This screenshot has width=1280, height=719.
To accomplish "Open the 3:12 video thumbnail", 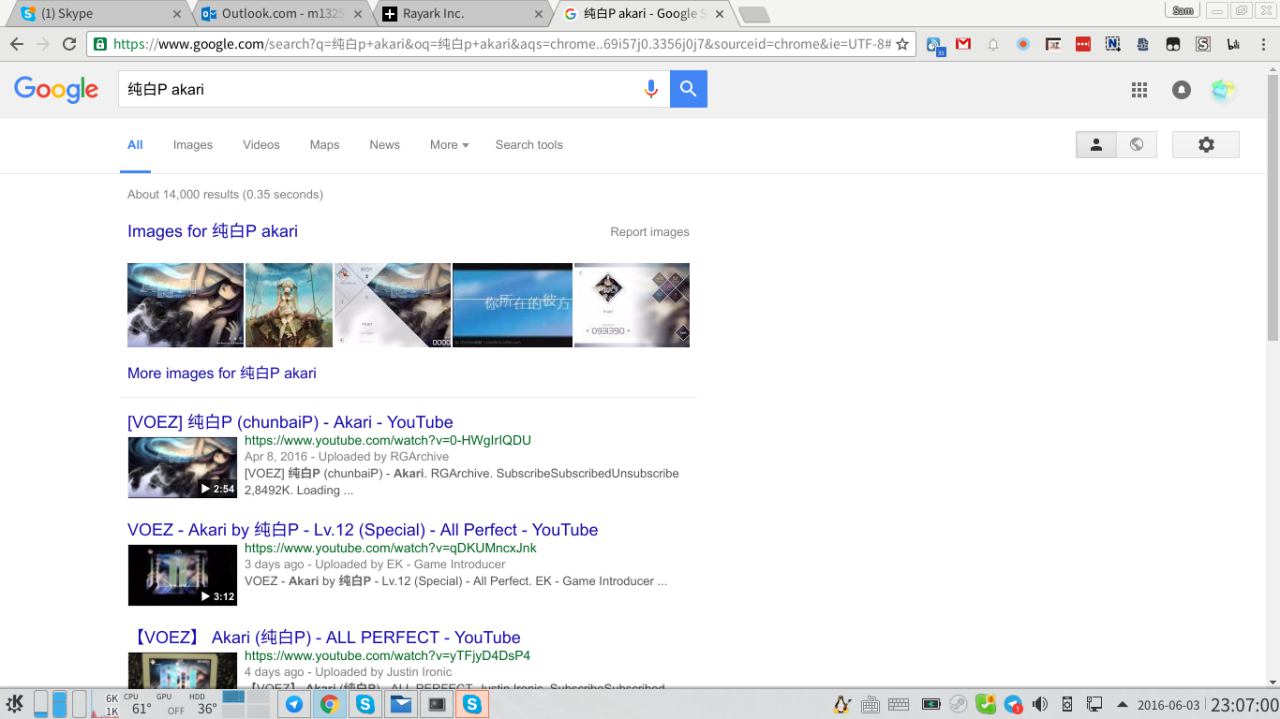I will [x=182, y=575].
